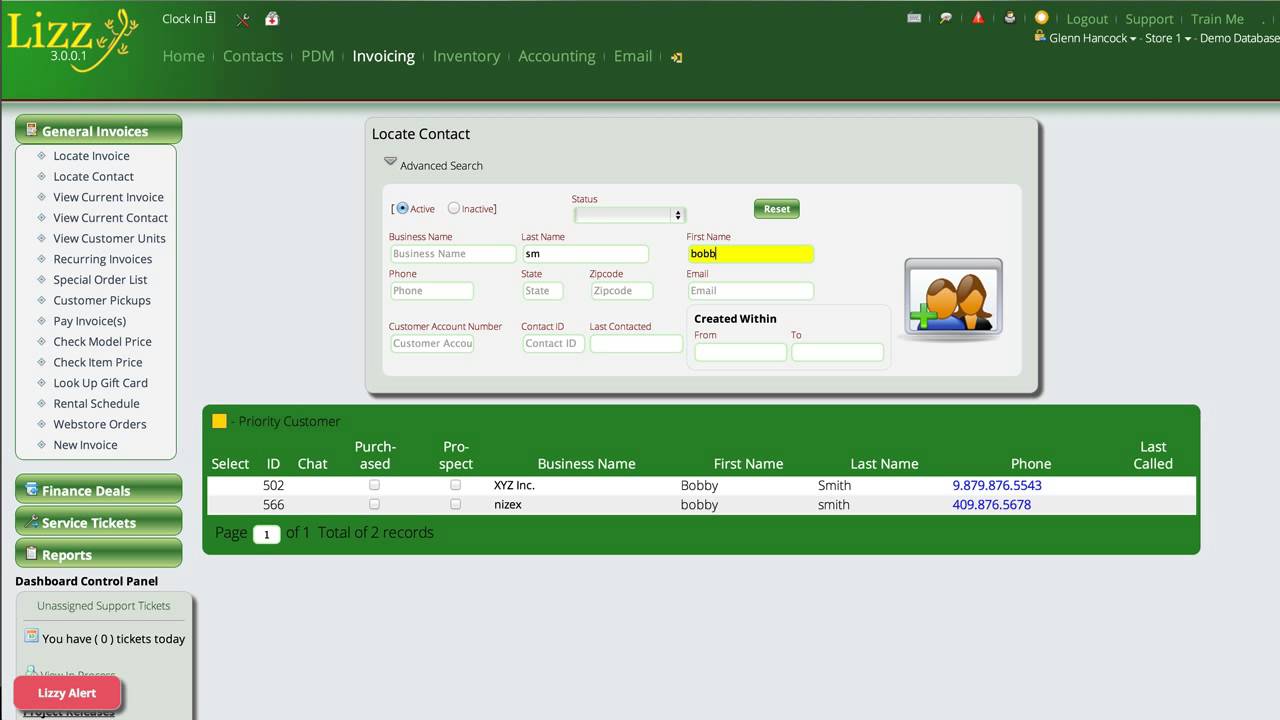Viewport: 1280px width, 720px height.
Task: Click the exit arrow icon after Email
Action: click(x=676, y=58)
